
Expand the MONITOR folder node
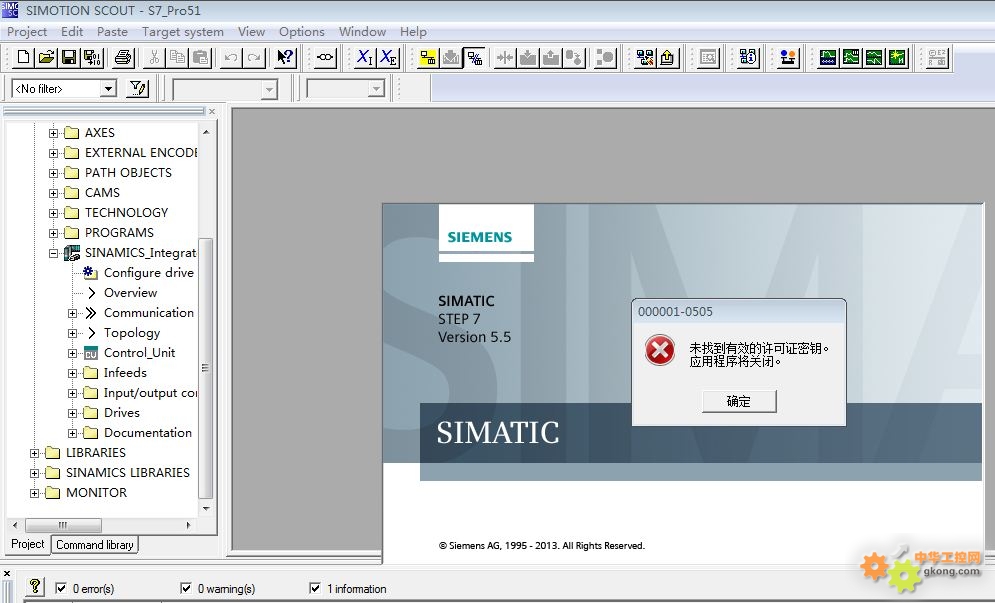[34, 493]
